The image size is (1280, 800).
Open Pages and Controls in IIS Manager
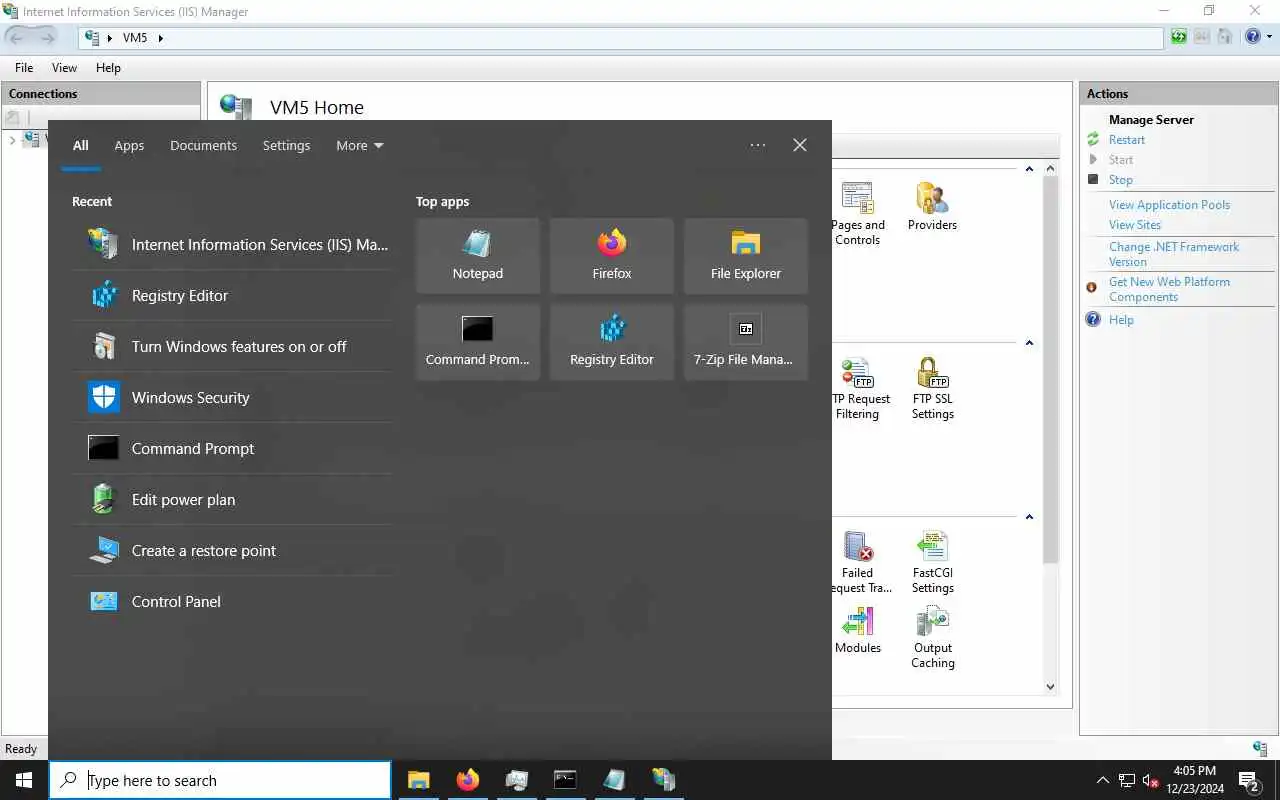coord(857,214)
